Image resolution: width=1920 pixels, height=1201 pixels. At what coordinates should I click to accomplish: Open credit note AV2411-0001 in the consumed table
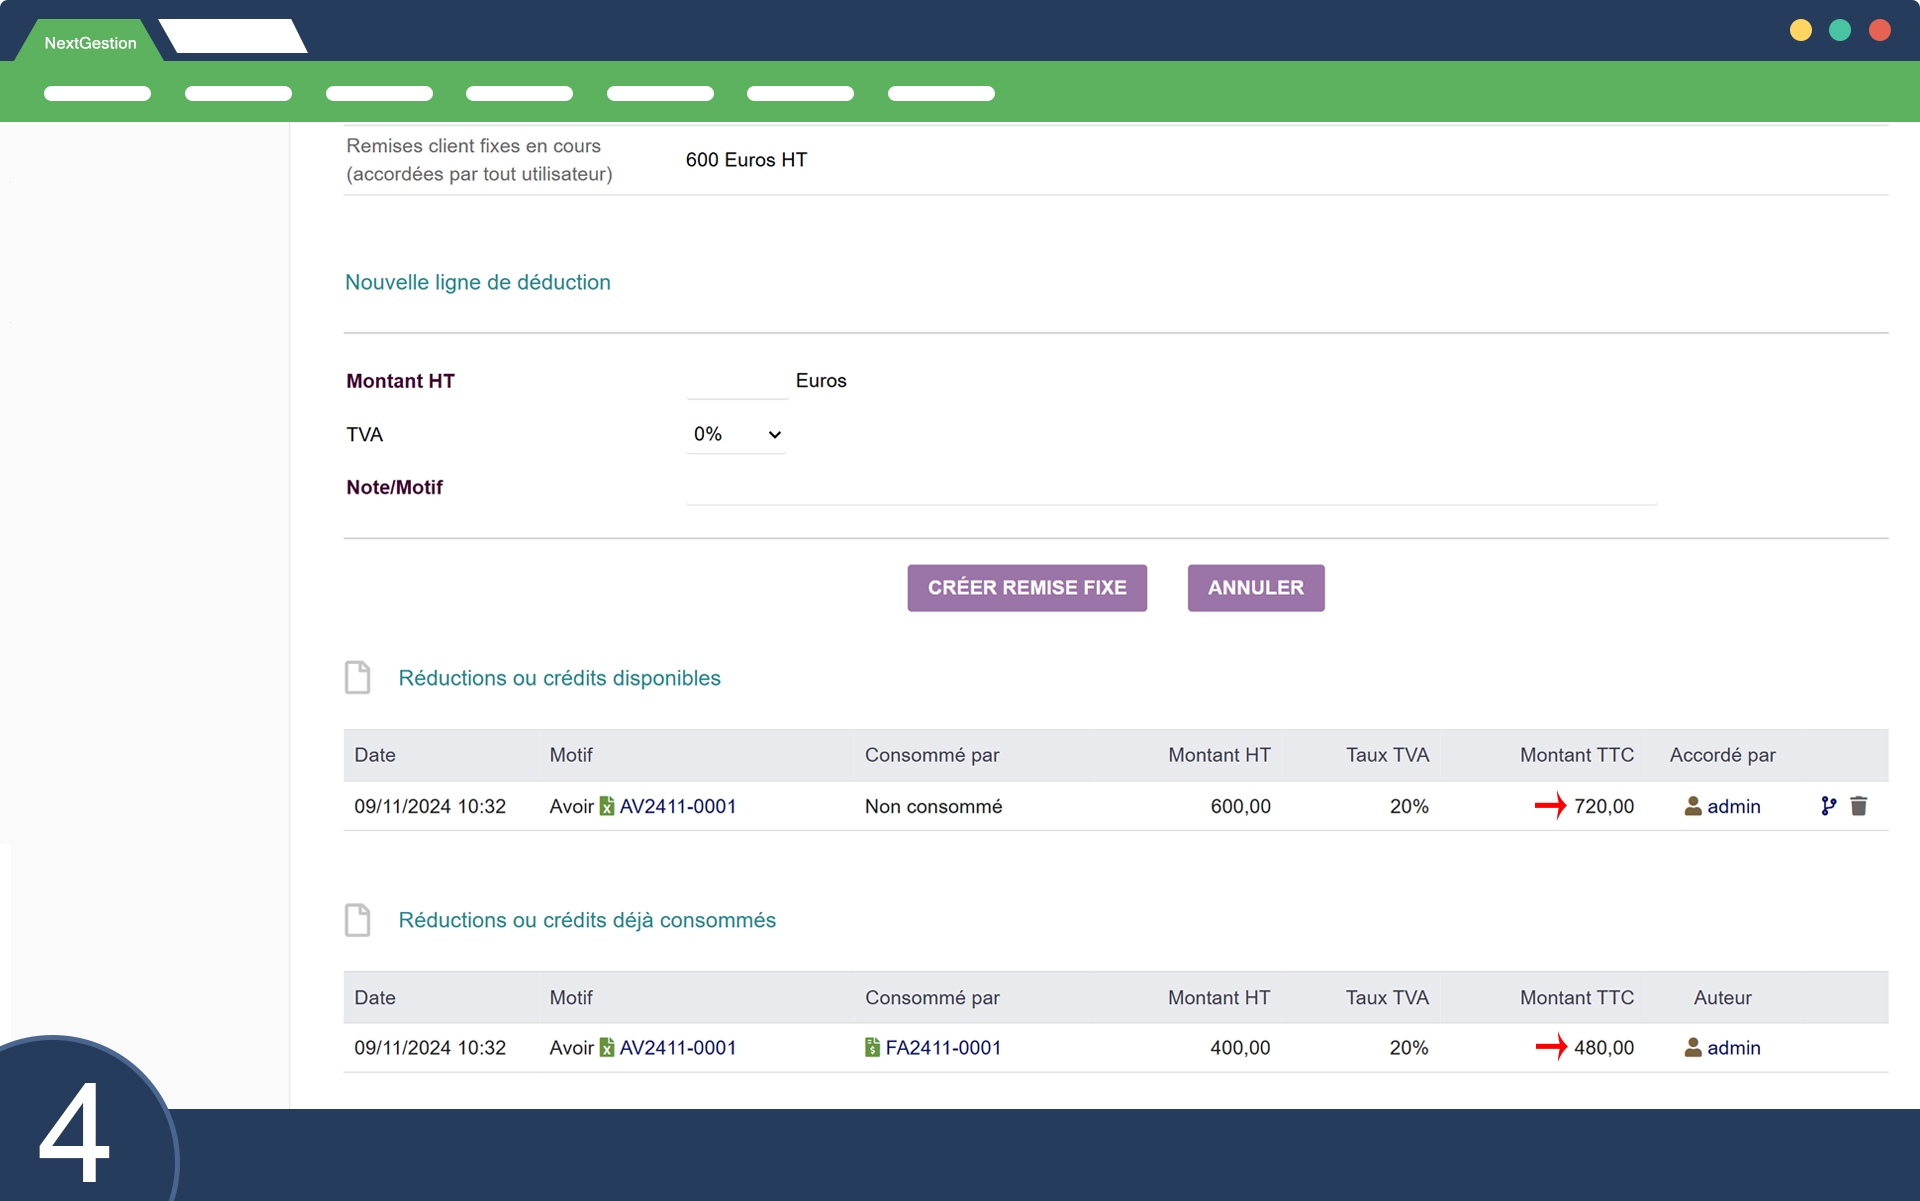[x=678, y=1047]
